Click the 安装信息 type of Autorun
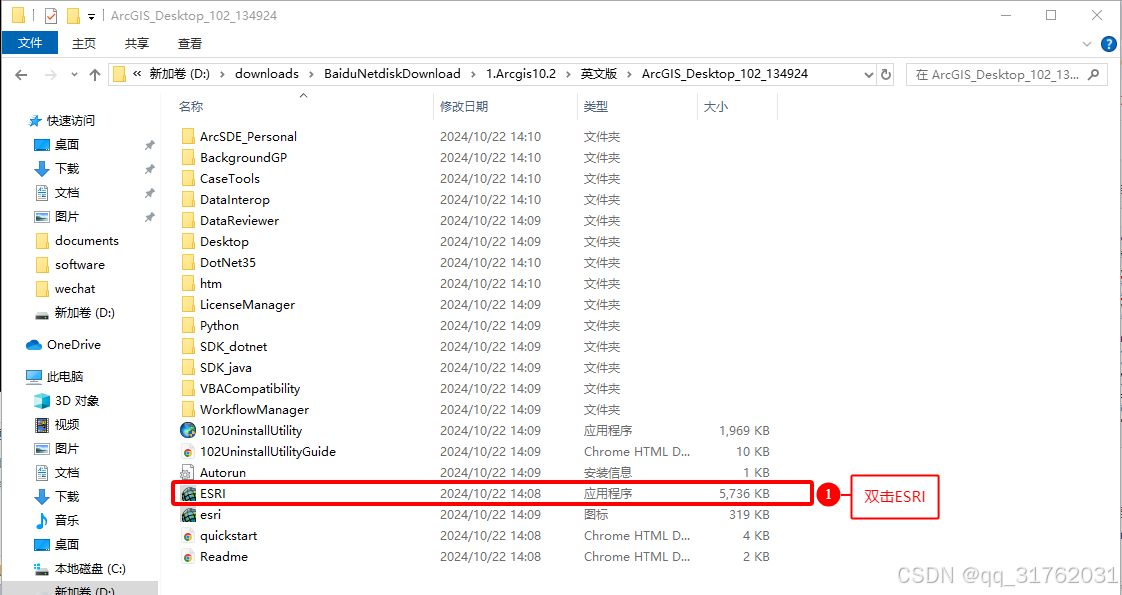This screenshot has width=1122, height=595. (608, 473)
